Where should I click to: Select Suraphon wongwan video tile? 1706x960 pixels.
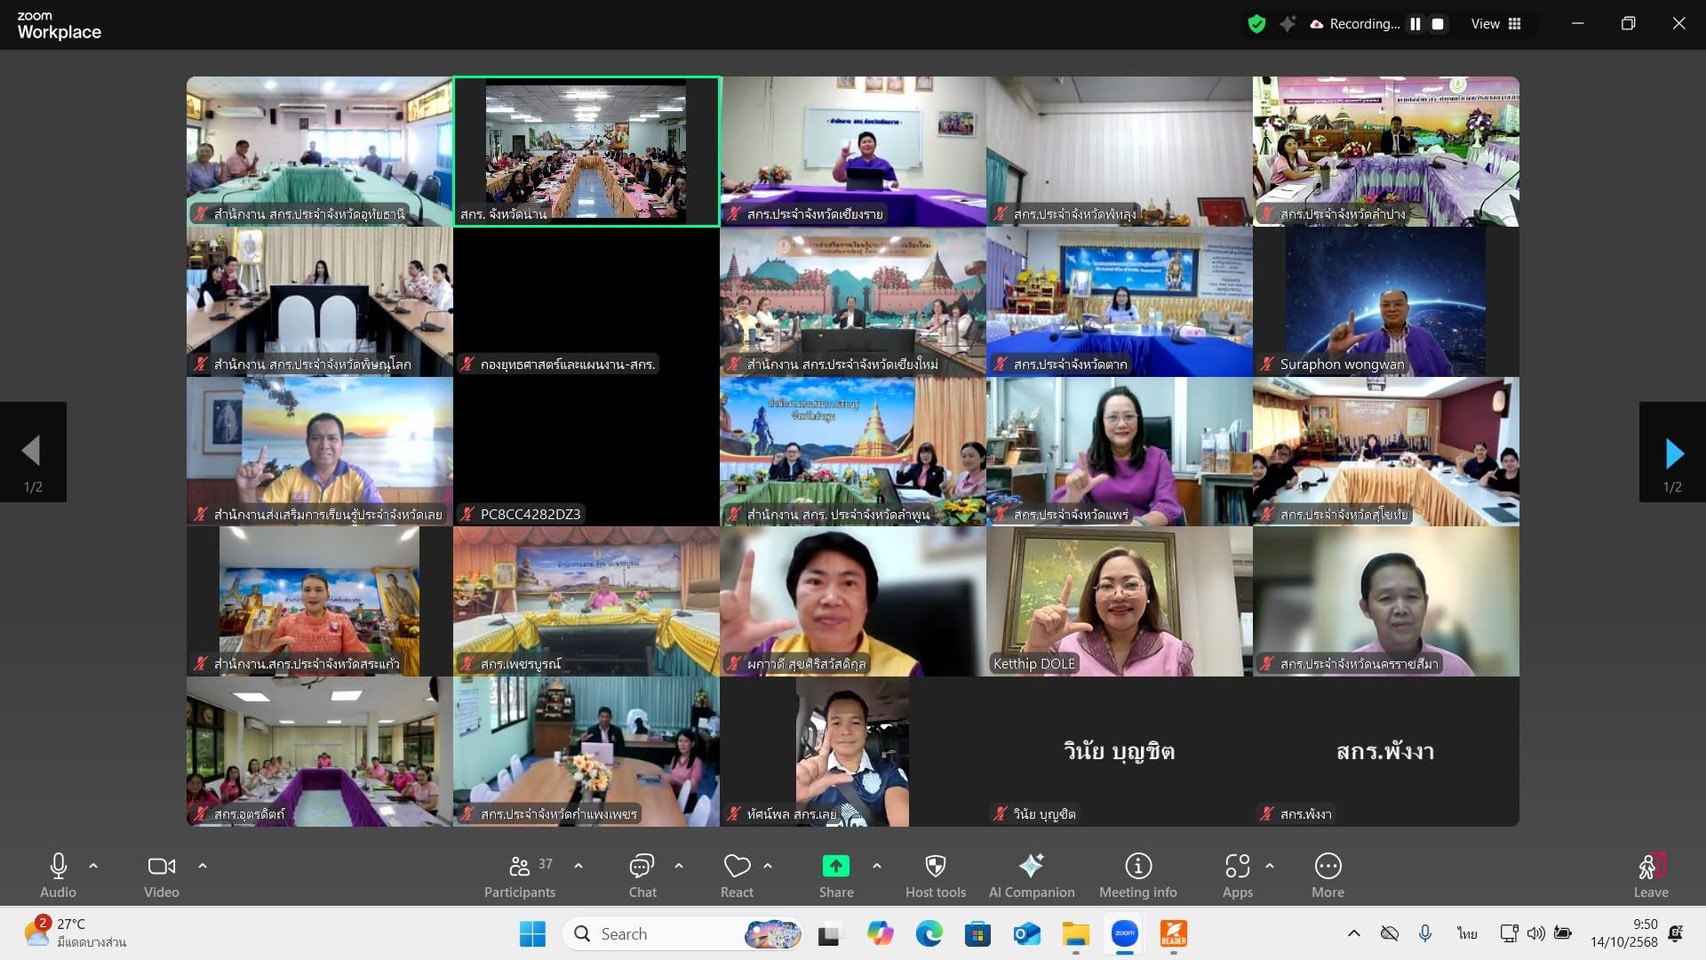tap(1385, 302)
